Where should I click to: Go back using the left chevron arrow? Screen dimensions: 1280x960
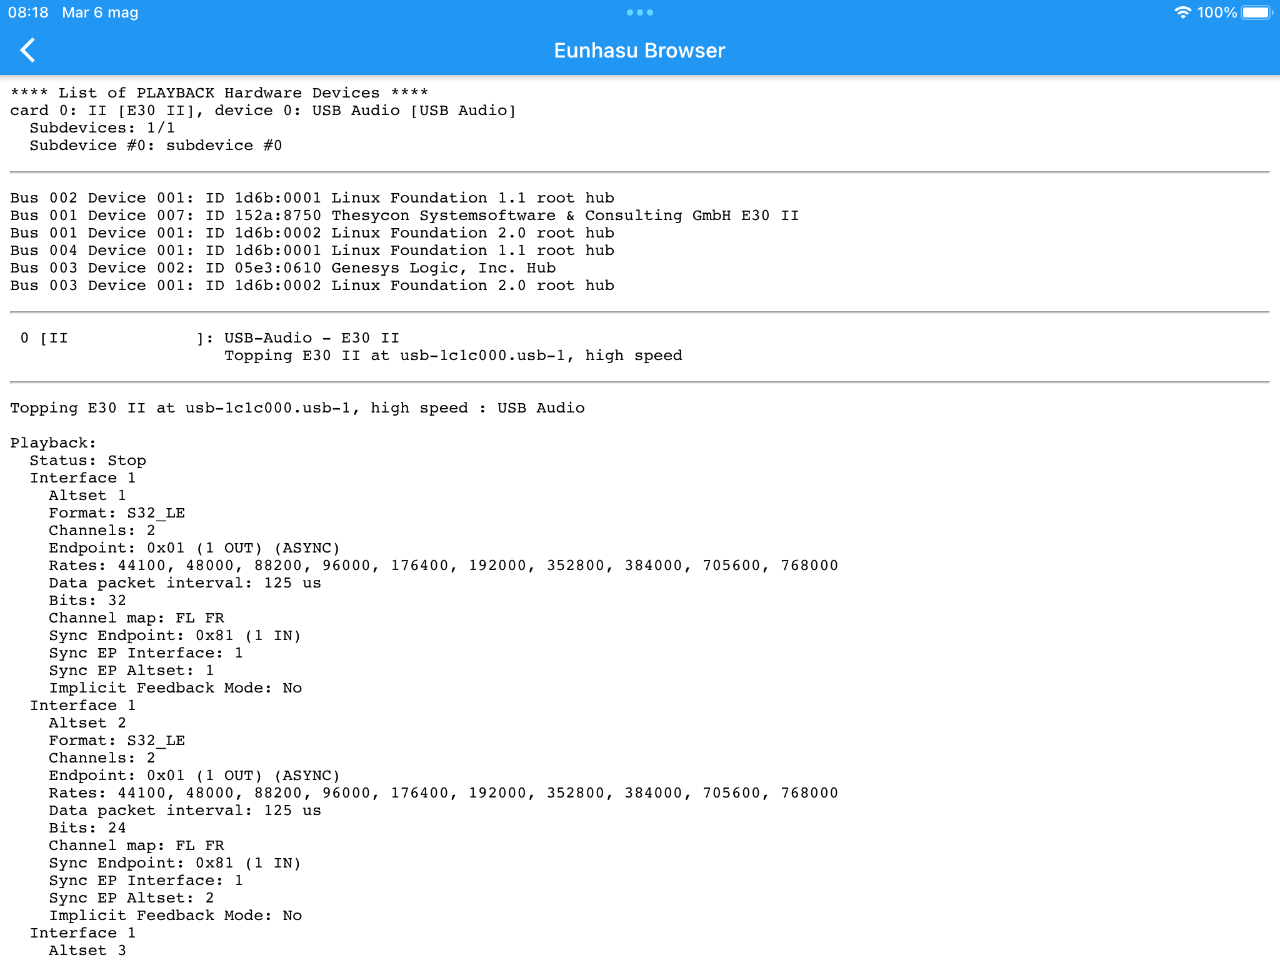coord(28,50)
